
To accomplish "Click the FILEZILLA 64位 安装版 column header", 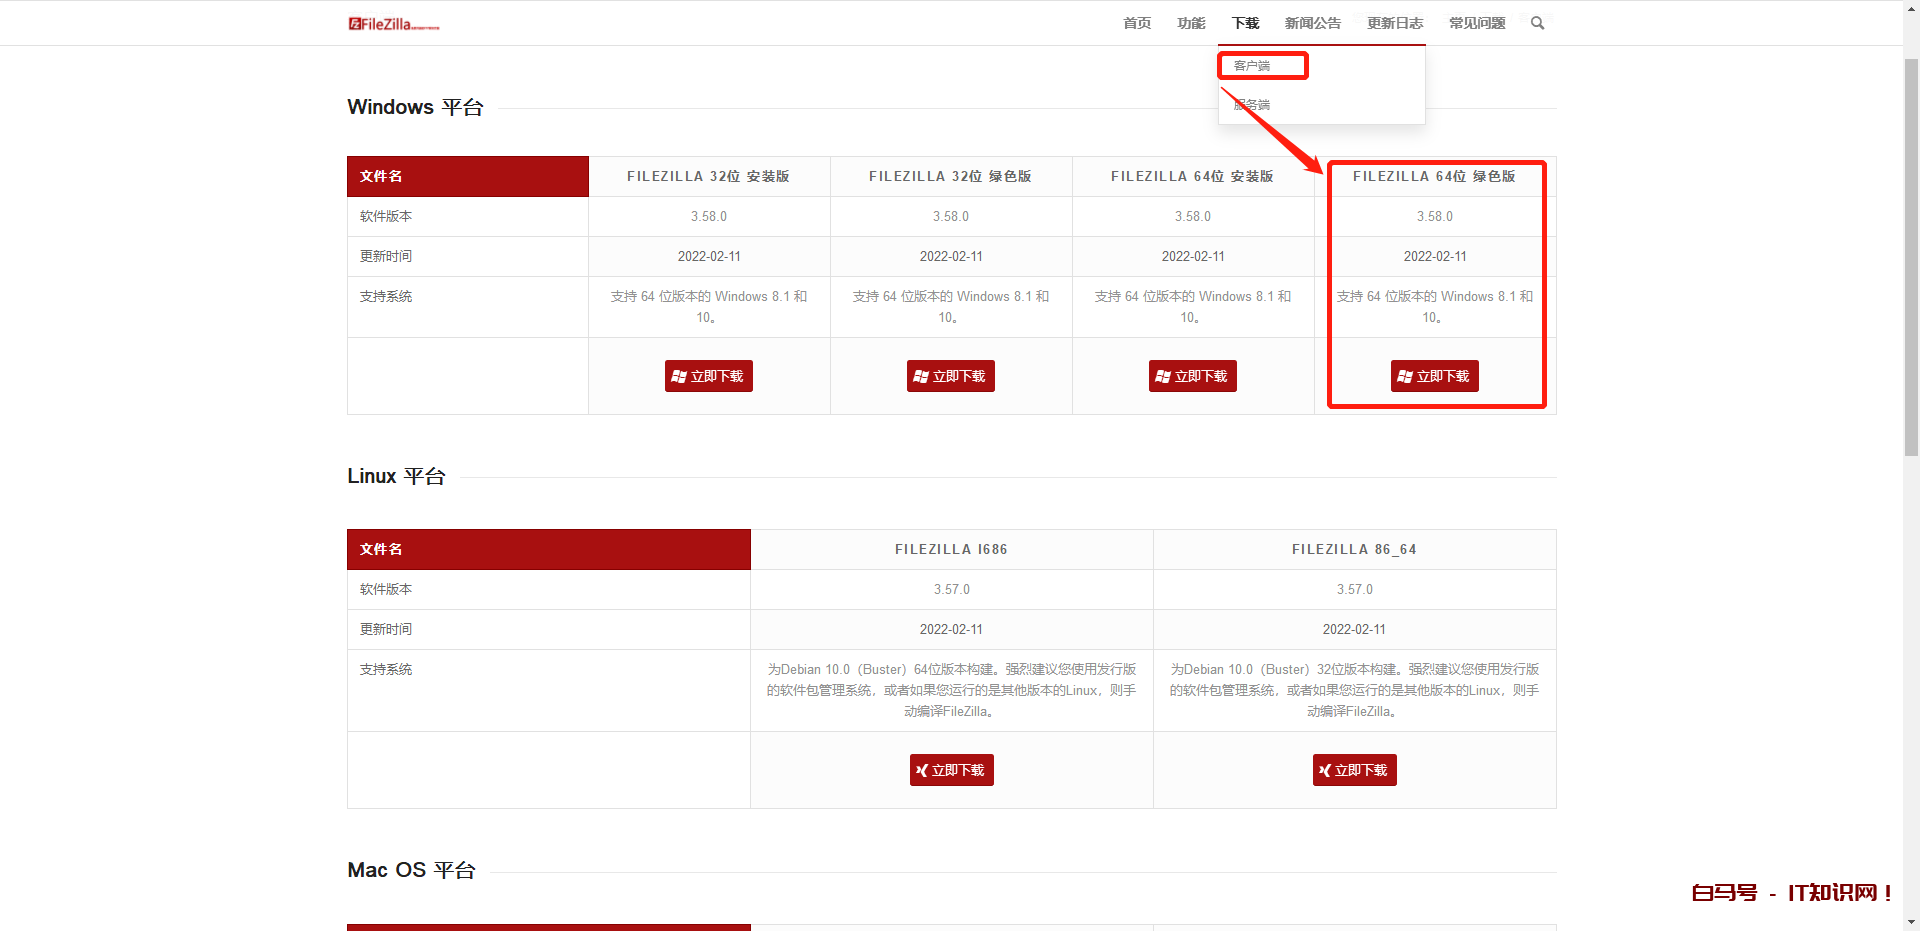I will click(1193, 176).
